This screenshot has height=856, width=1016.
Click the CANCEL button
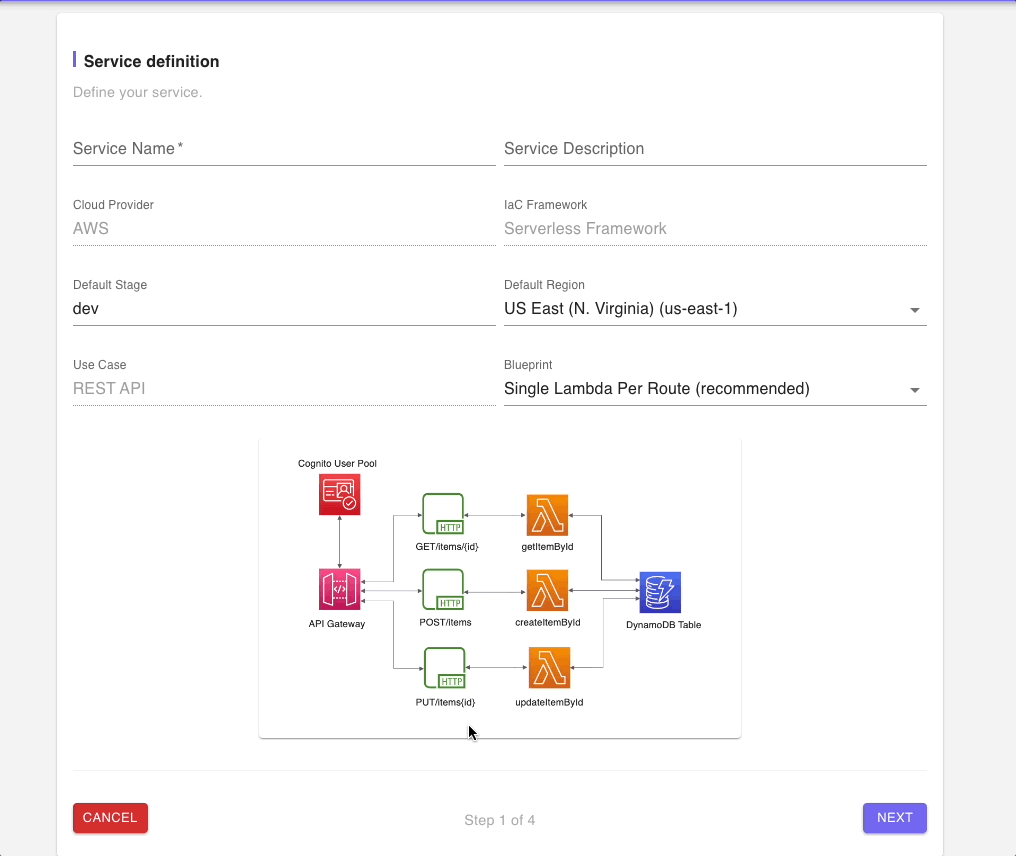pos(110,818)
